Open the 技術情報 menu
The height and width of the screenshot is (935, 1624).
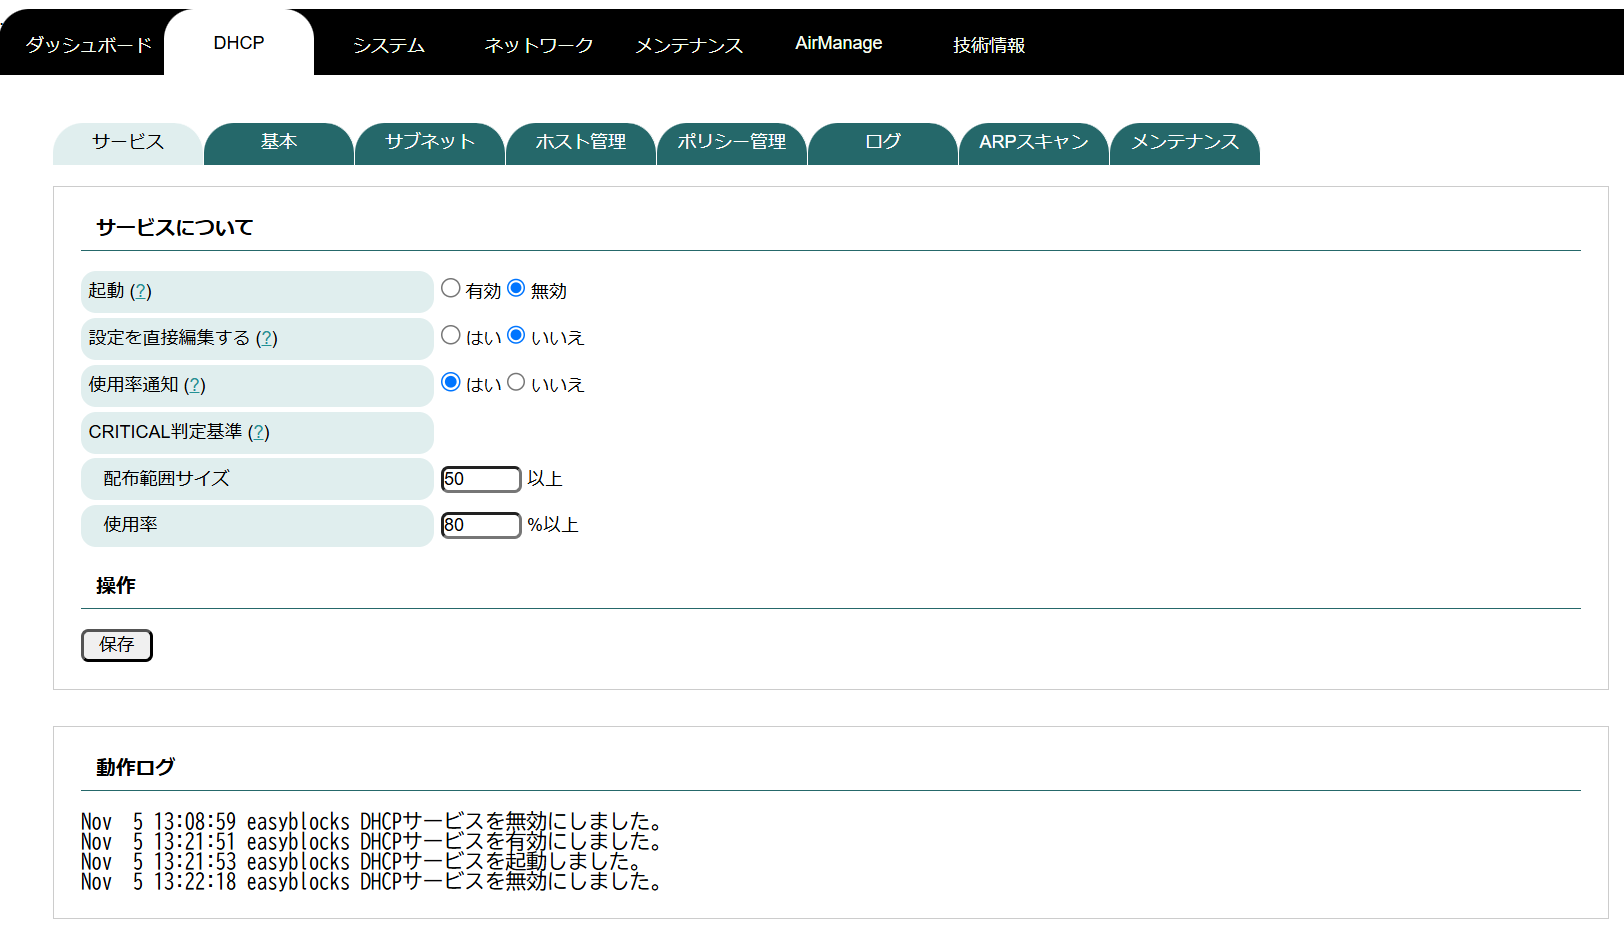[x=989, y=44]
